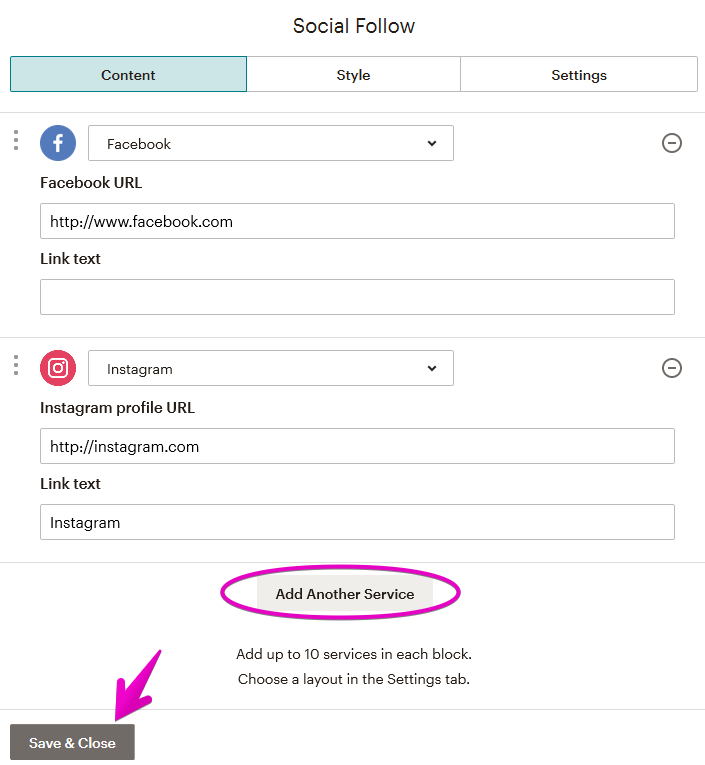Open the Facebook service dropdown
This screenshot has width=705, height=765.
(271, 143)
